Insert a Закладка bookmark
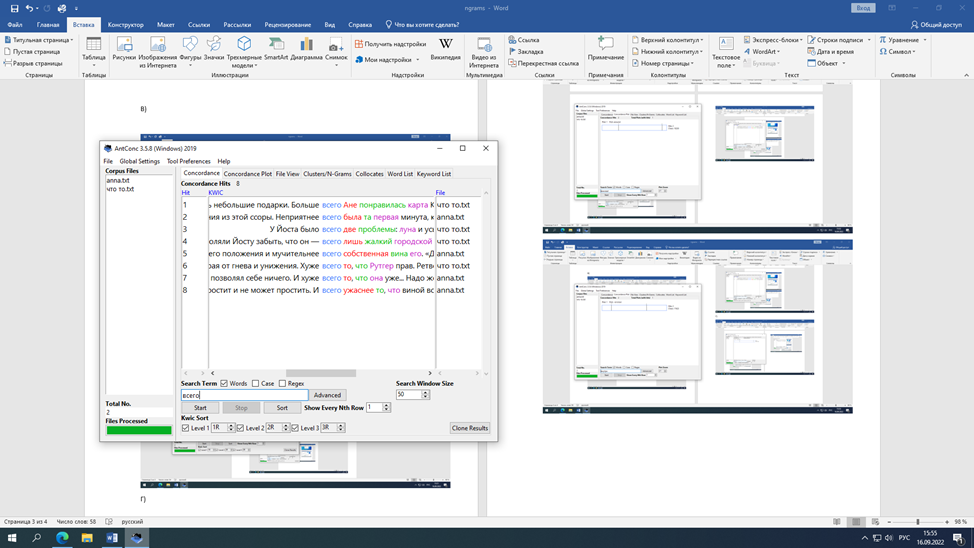Image resolution: width=974 pixels, height=548 pixels. pos(526,52)
